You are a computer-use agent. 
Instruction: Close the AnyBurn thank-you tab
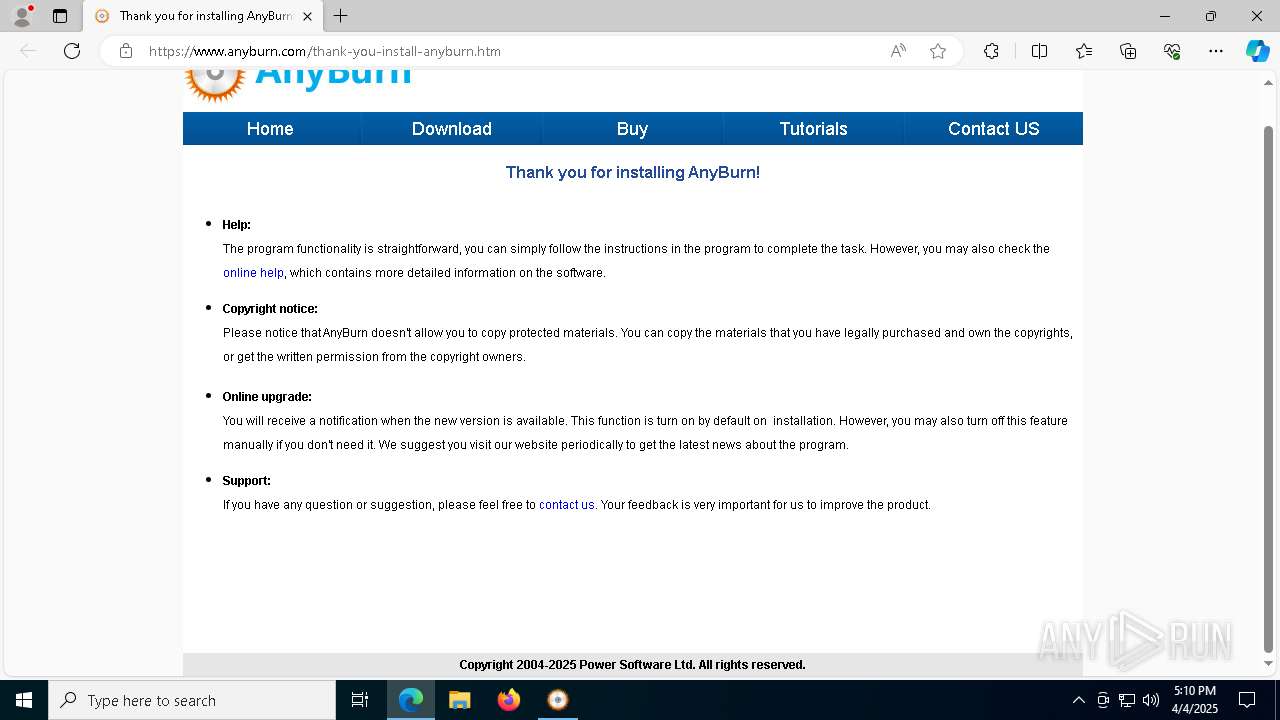coord(307,16)
